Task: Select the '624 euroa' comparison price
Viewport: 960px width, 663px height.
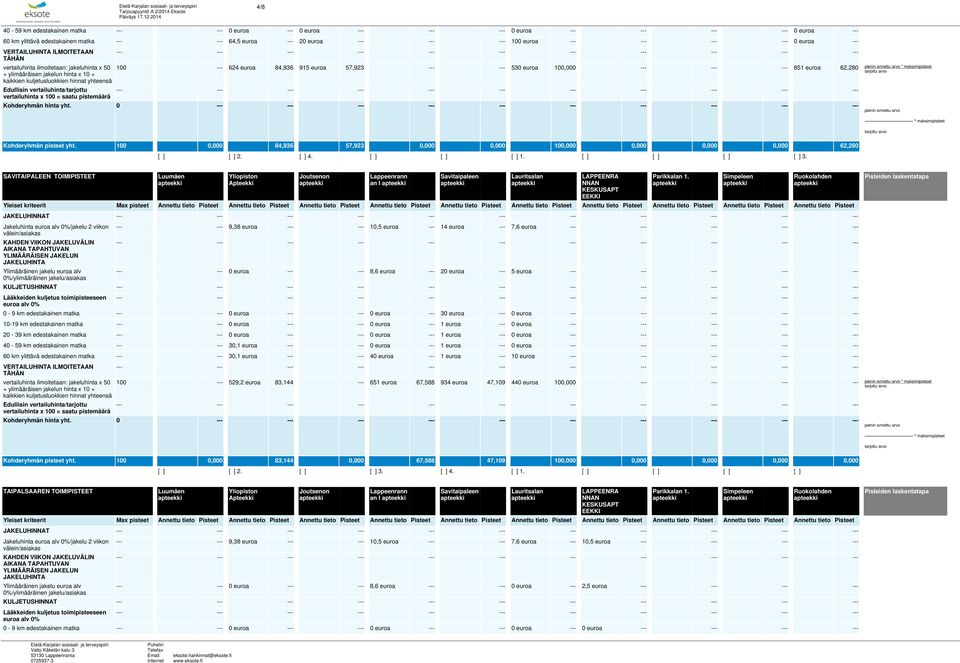Action: 242,67
